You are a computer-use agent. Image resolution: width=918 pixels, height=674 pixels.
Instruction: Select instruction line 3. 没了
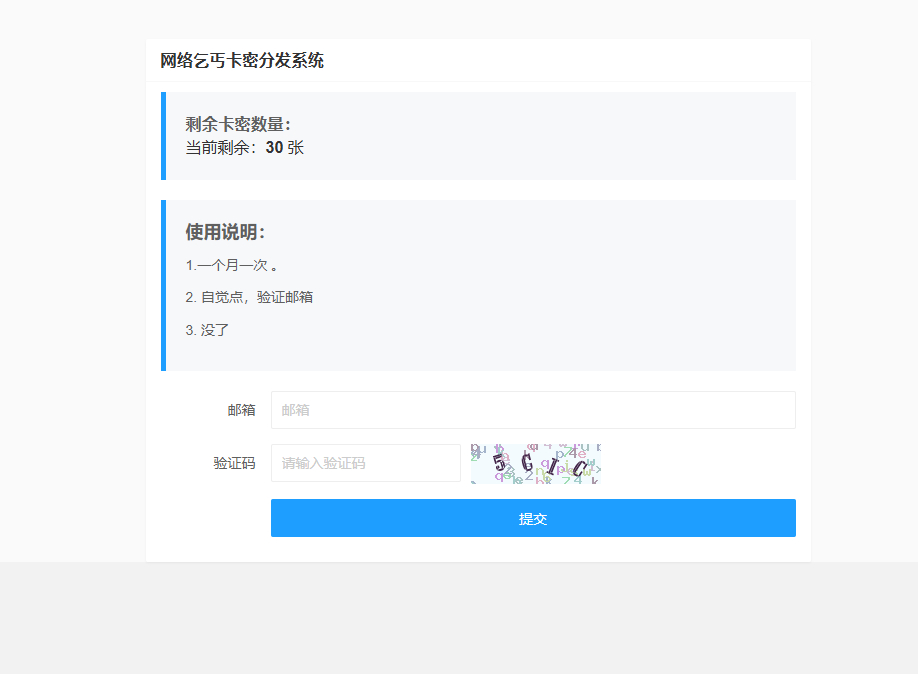tap(207, 330)
